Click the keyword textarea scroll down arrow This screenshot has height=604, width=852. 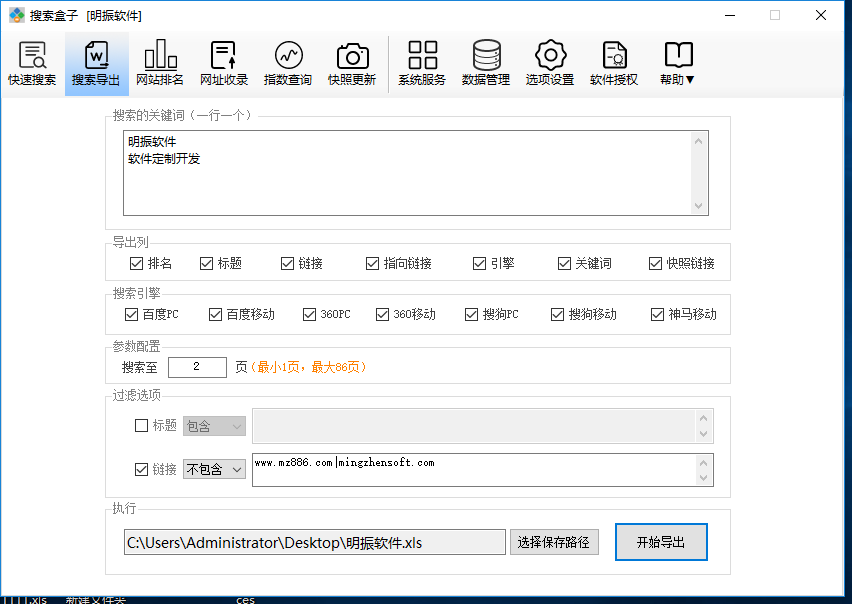[x=699, y=207]
